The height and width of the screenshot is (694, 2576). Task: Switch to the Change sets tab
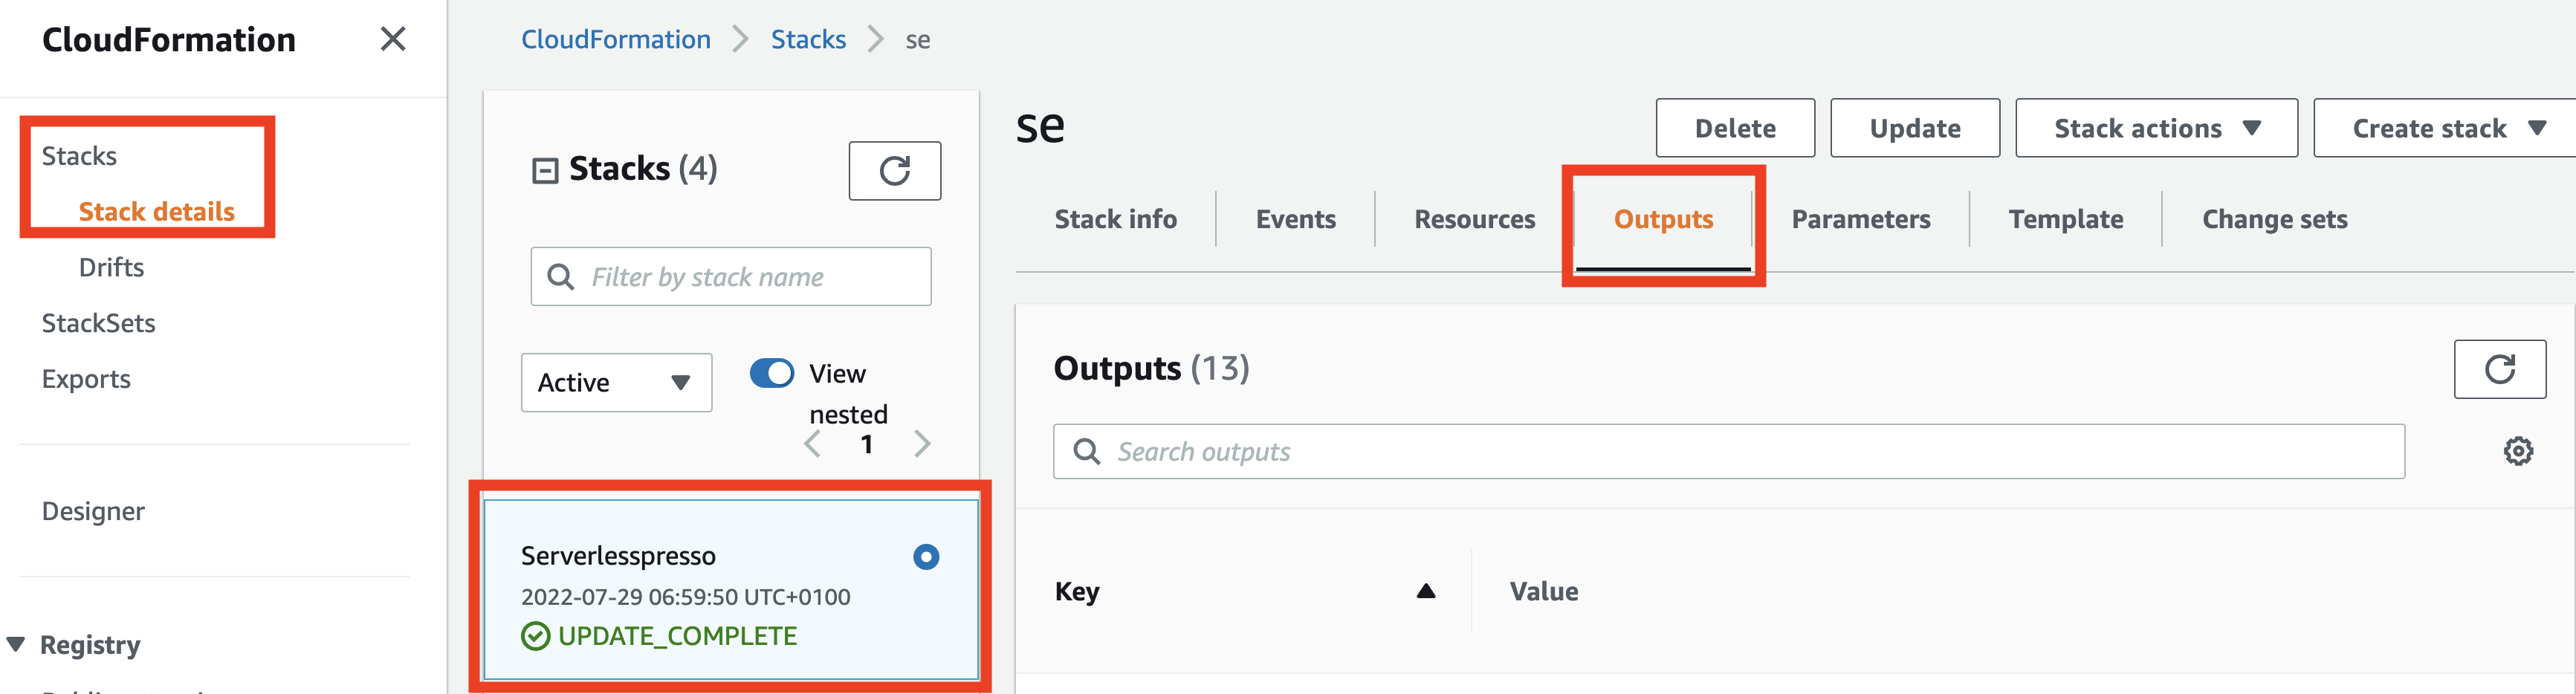coord(2274,219)
